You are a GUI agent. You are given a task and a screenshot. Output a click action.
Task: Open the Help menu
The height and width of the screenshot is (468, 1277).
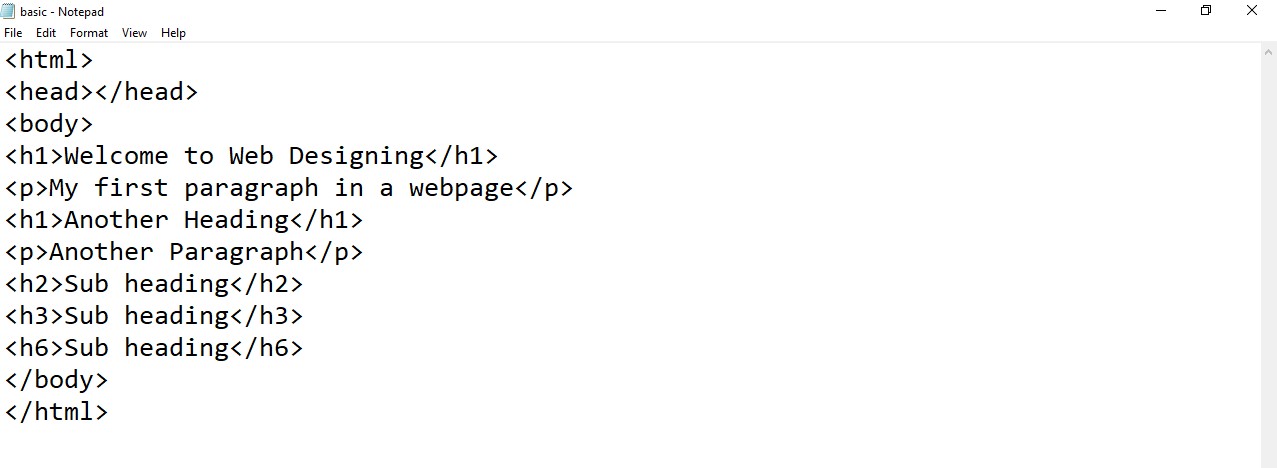[173, 33]
